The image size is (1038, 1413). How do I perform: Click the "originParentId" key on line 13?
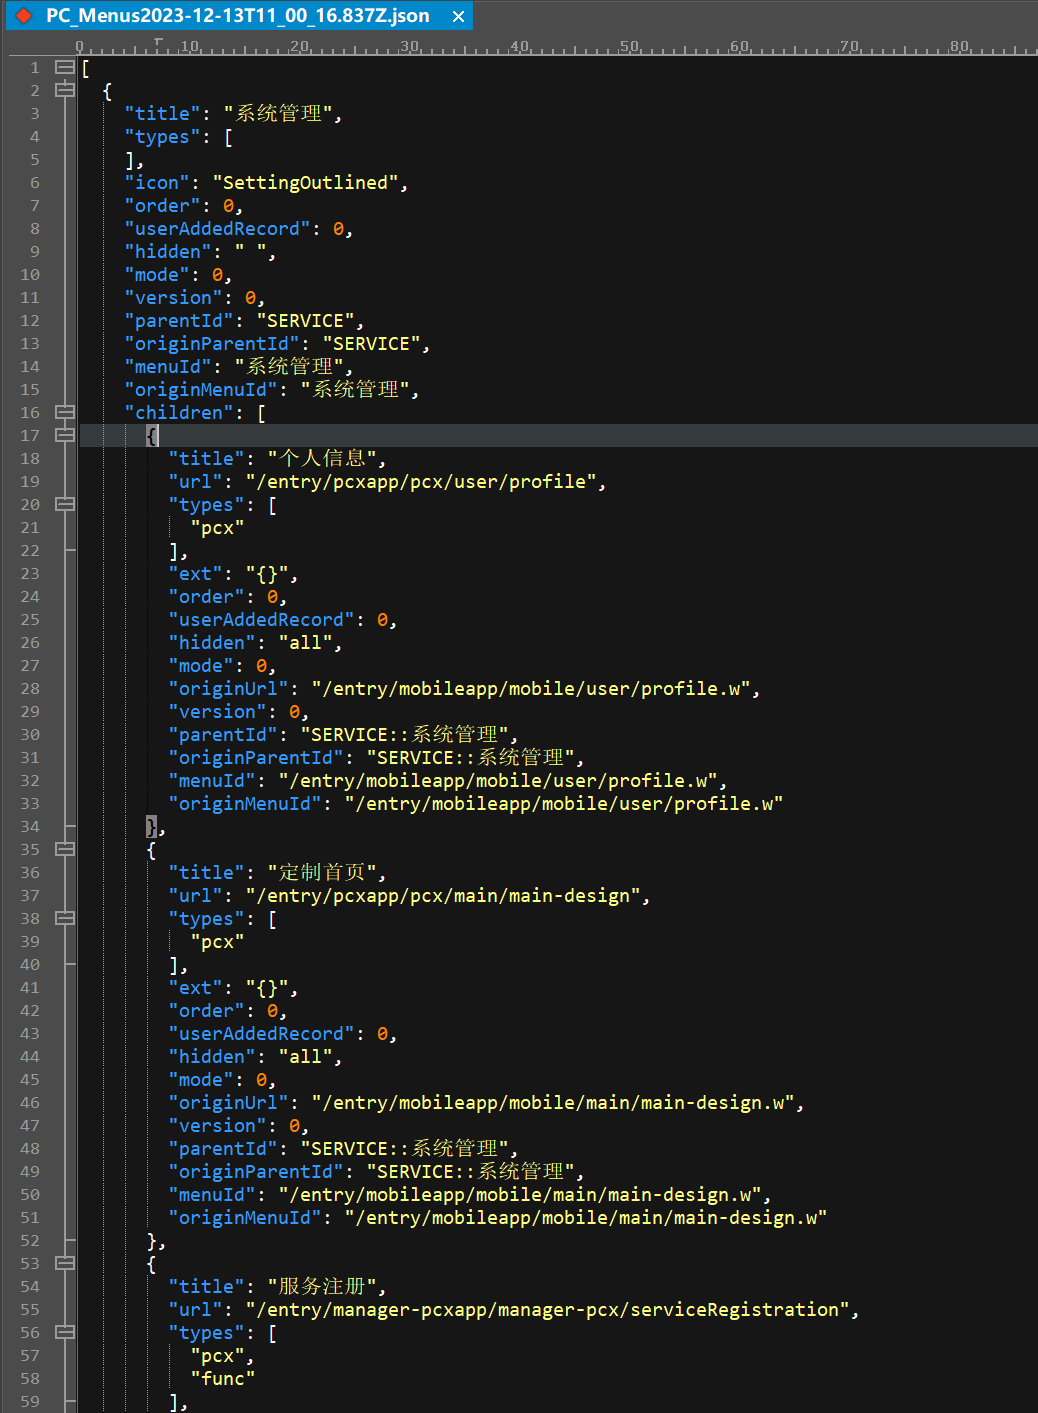click(212, 343)
